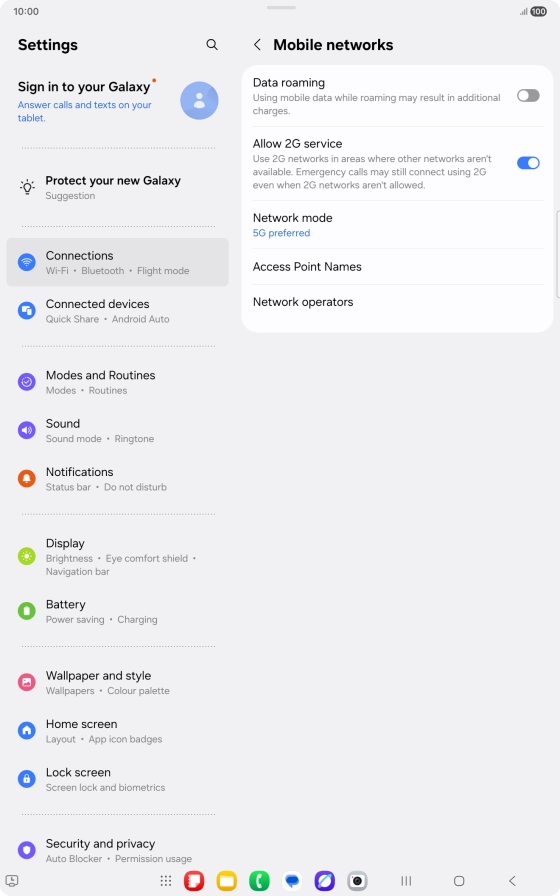Open the Messages app in taskbar
The image size is (560, 896).
(x=292, y=881)
